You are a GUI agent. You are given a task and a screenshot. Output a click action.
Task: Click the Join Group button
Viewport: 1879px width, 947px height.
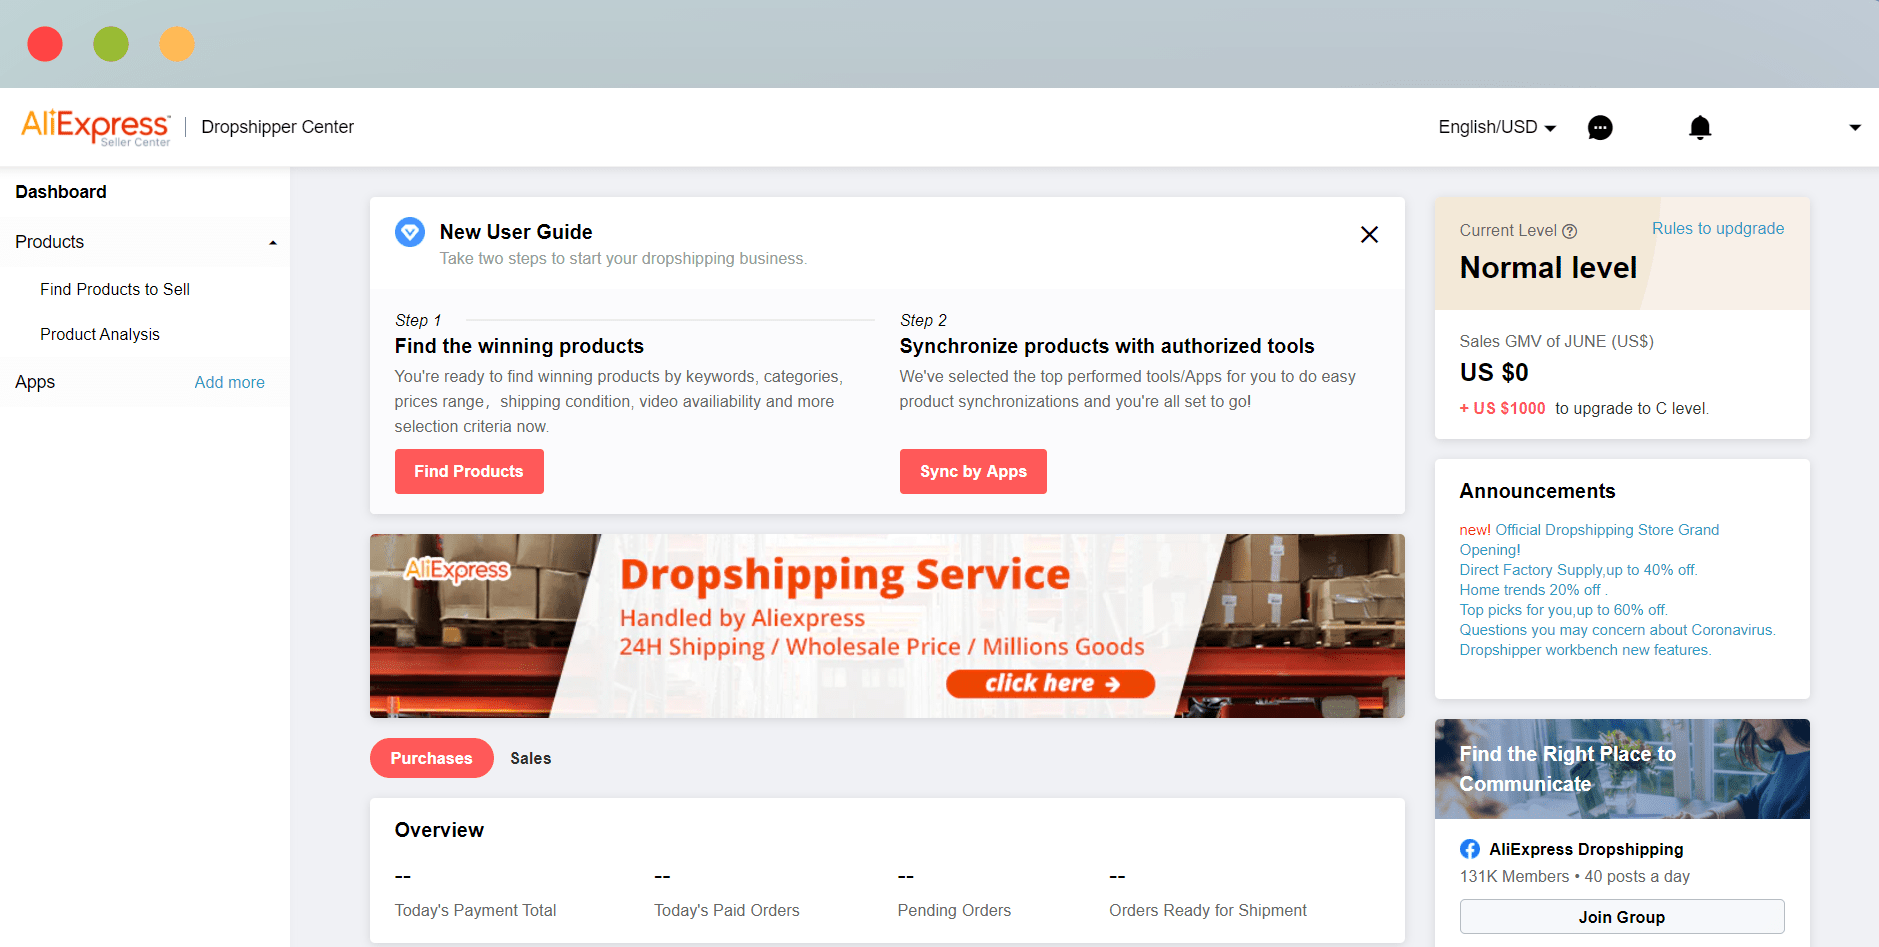click(x=1622, y=917)
